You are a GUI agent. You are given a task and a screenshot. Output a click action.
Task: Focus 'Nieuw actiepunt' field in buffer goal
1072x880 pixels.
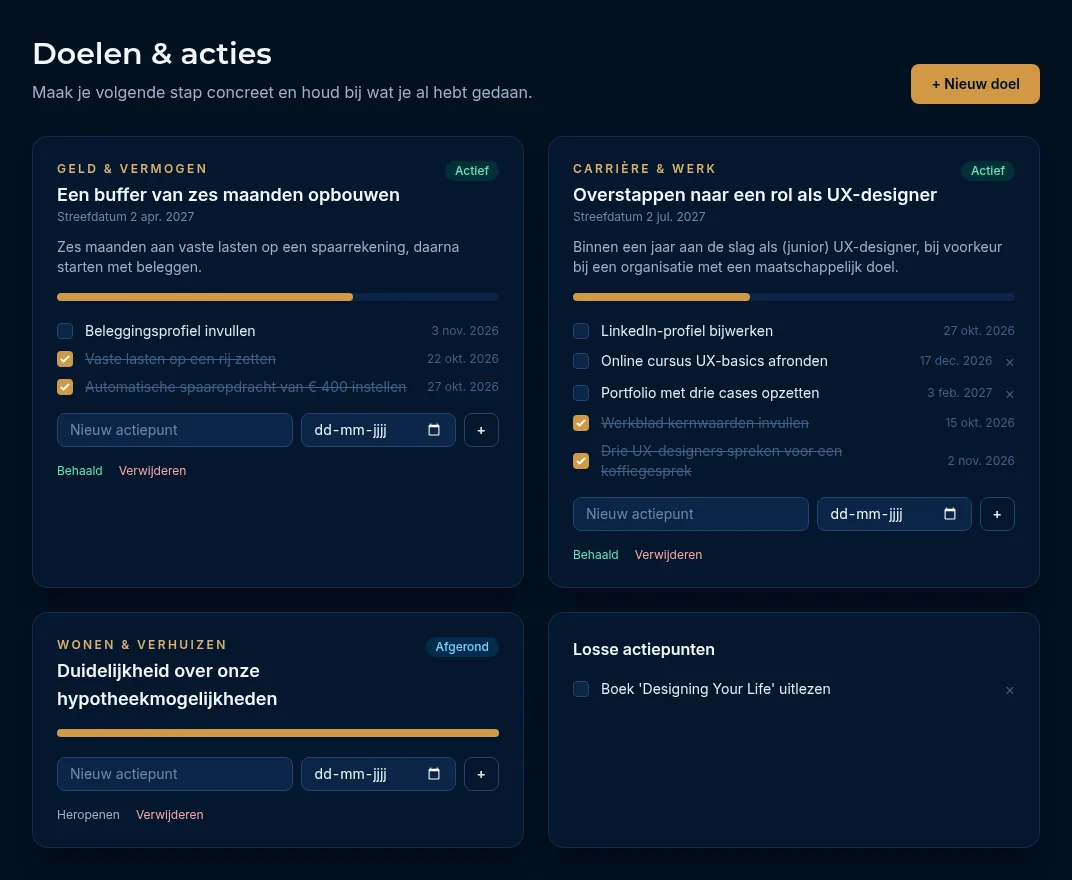(175, 430)
